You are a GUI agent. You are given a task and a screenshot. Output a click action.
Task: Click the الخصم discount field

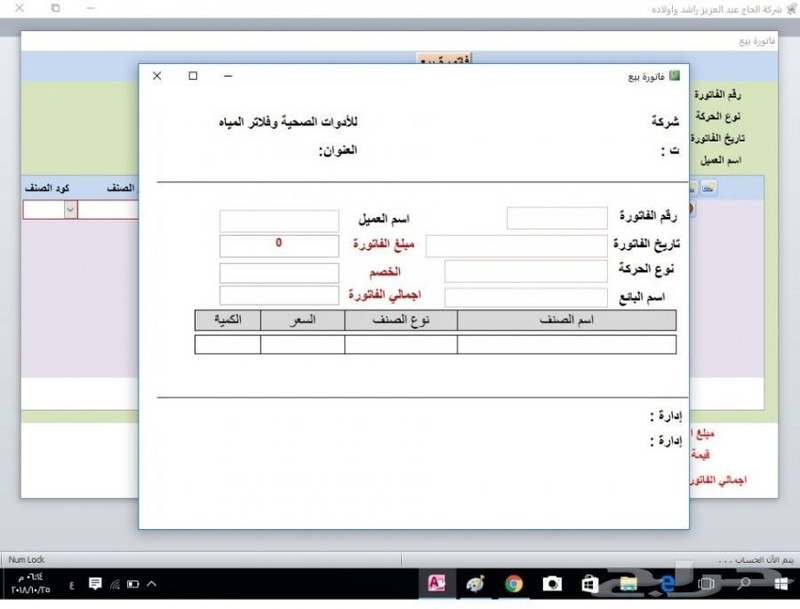pyautogui.click(x=279, y=272)
